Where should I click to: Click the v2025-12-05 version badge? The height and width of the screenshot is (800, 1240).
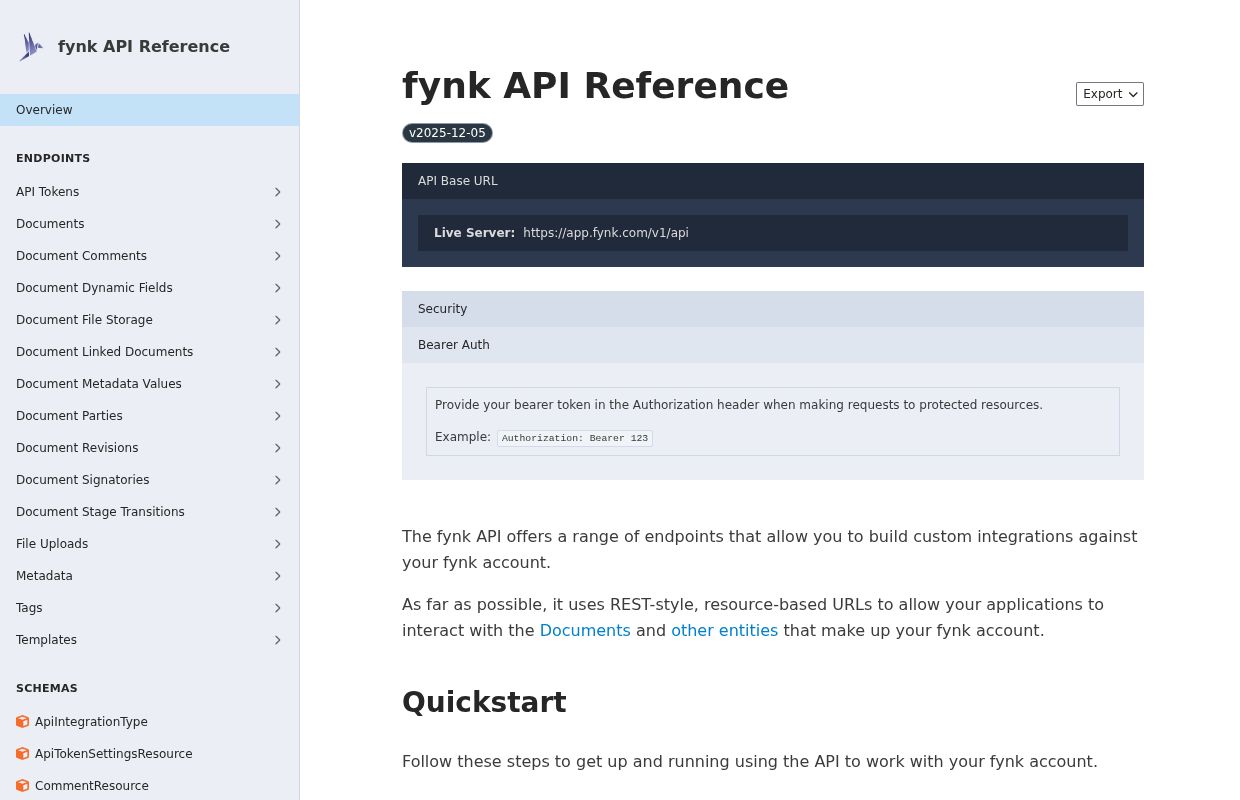(447, 132)
